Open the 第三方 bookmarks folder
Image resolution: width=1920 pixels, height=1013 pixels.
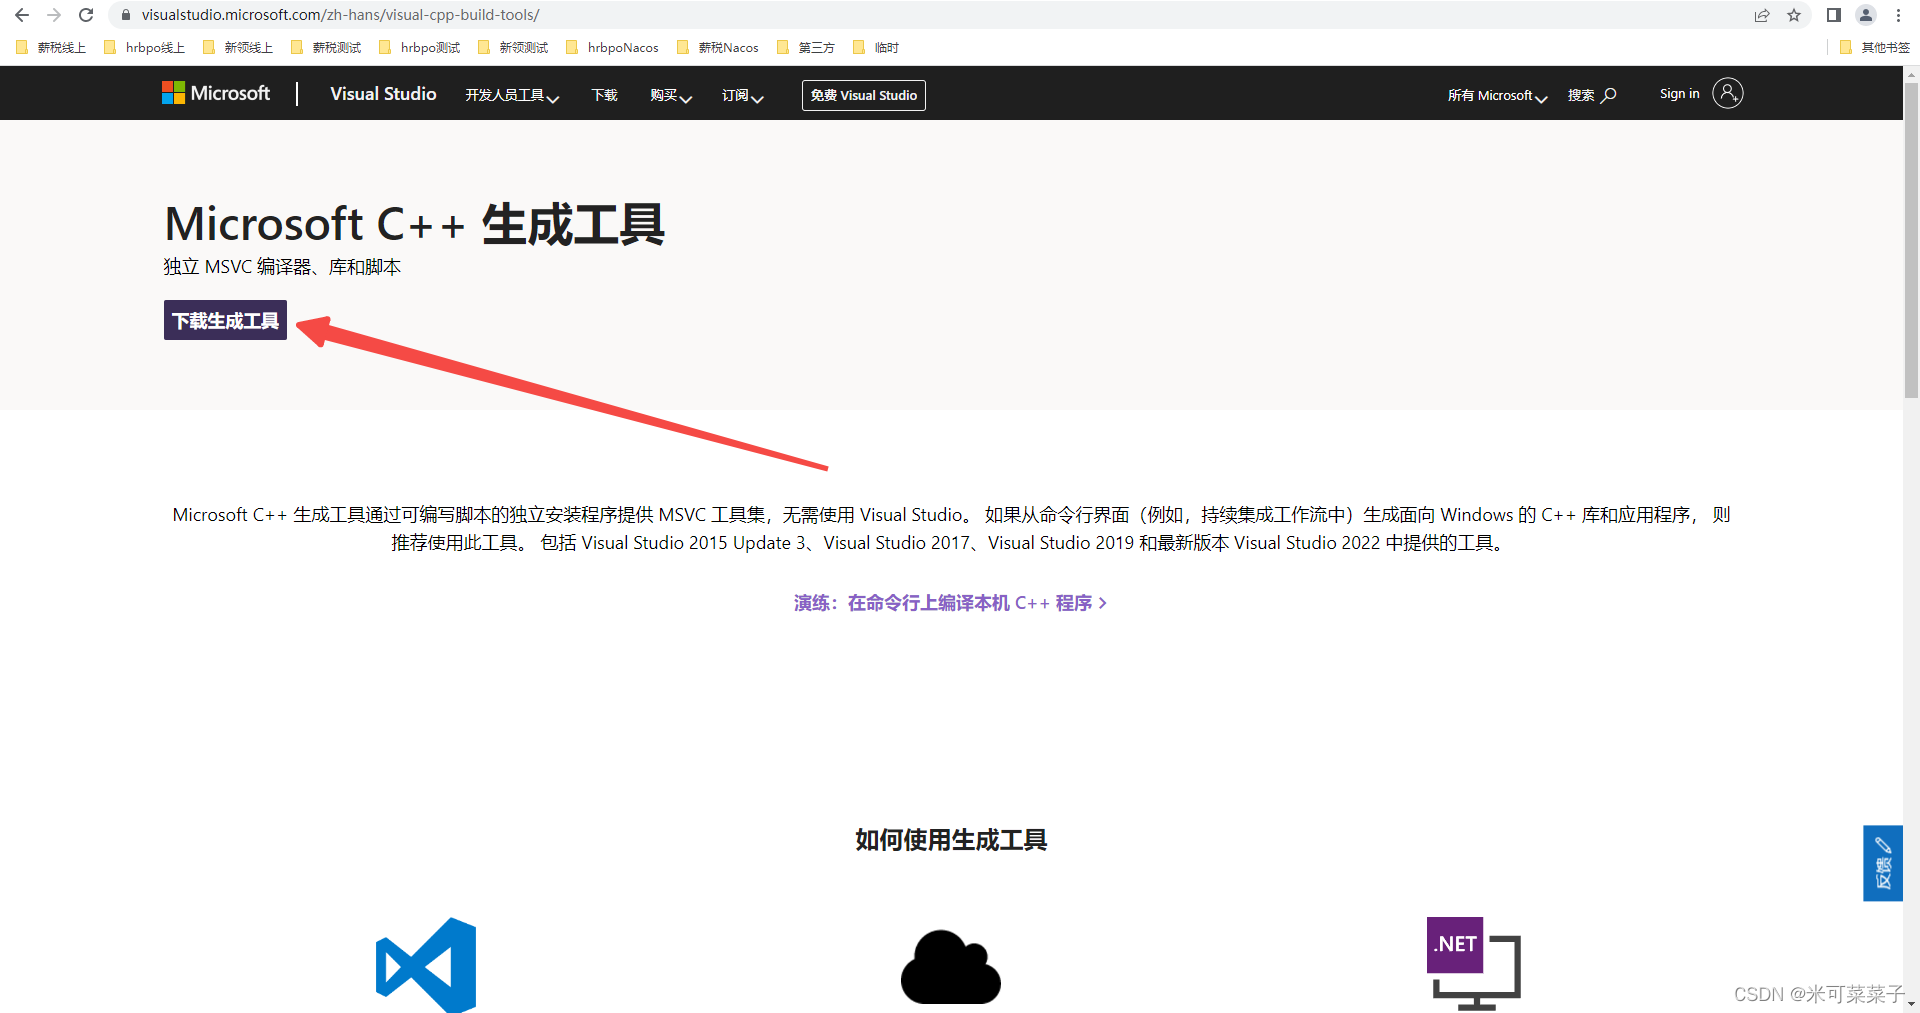click(815, 47)
